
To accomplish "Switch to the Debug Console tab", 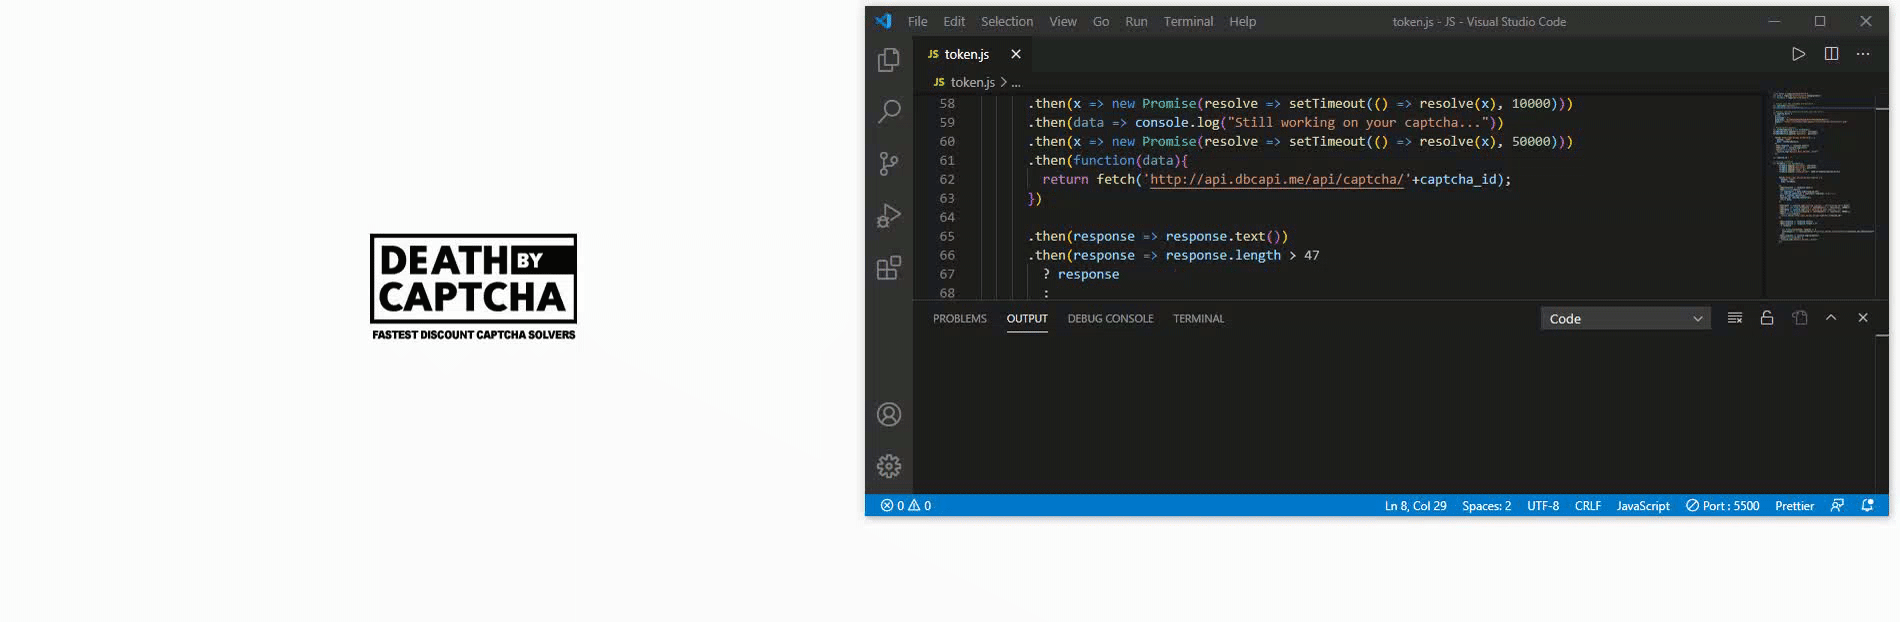I will [1110, 319].
